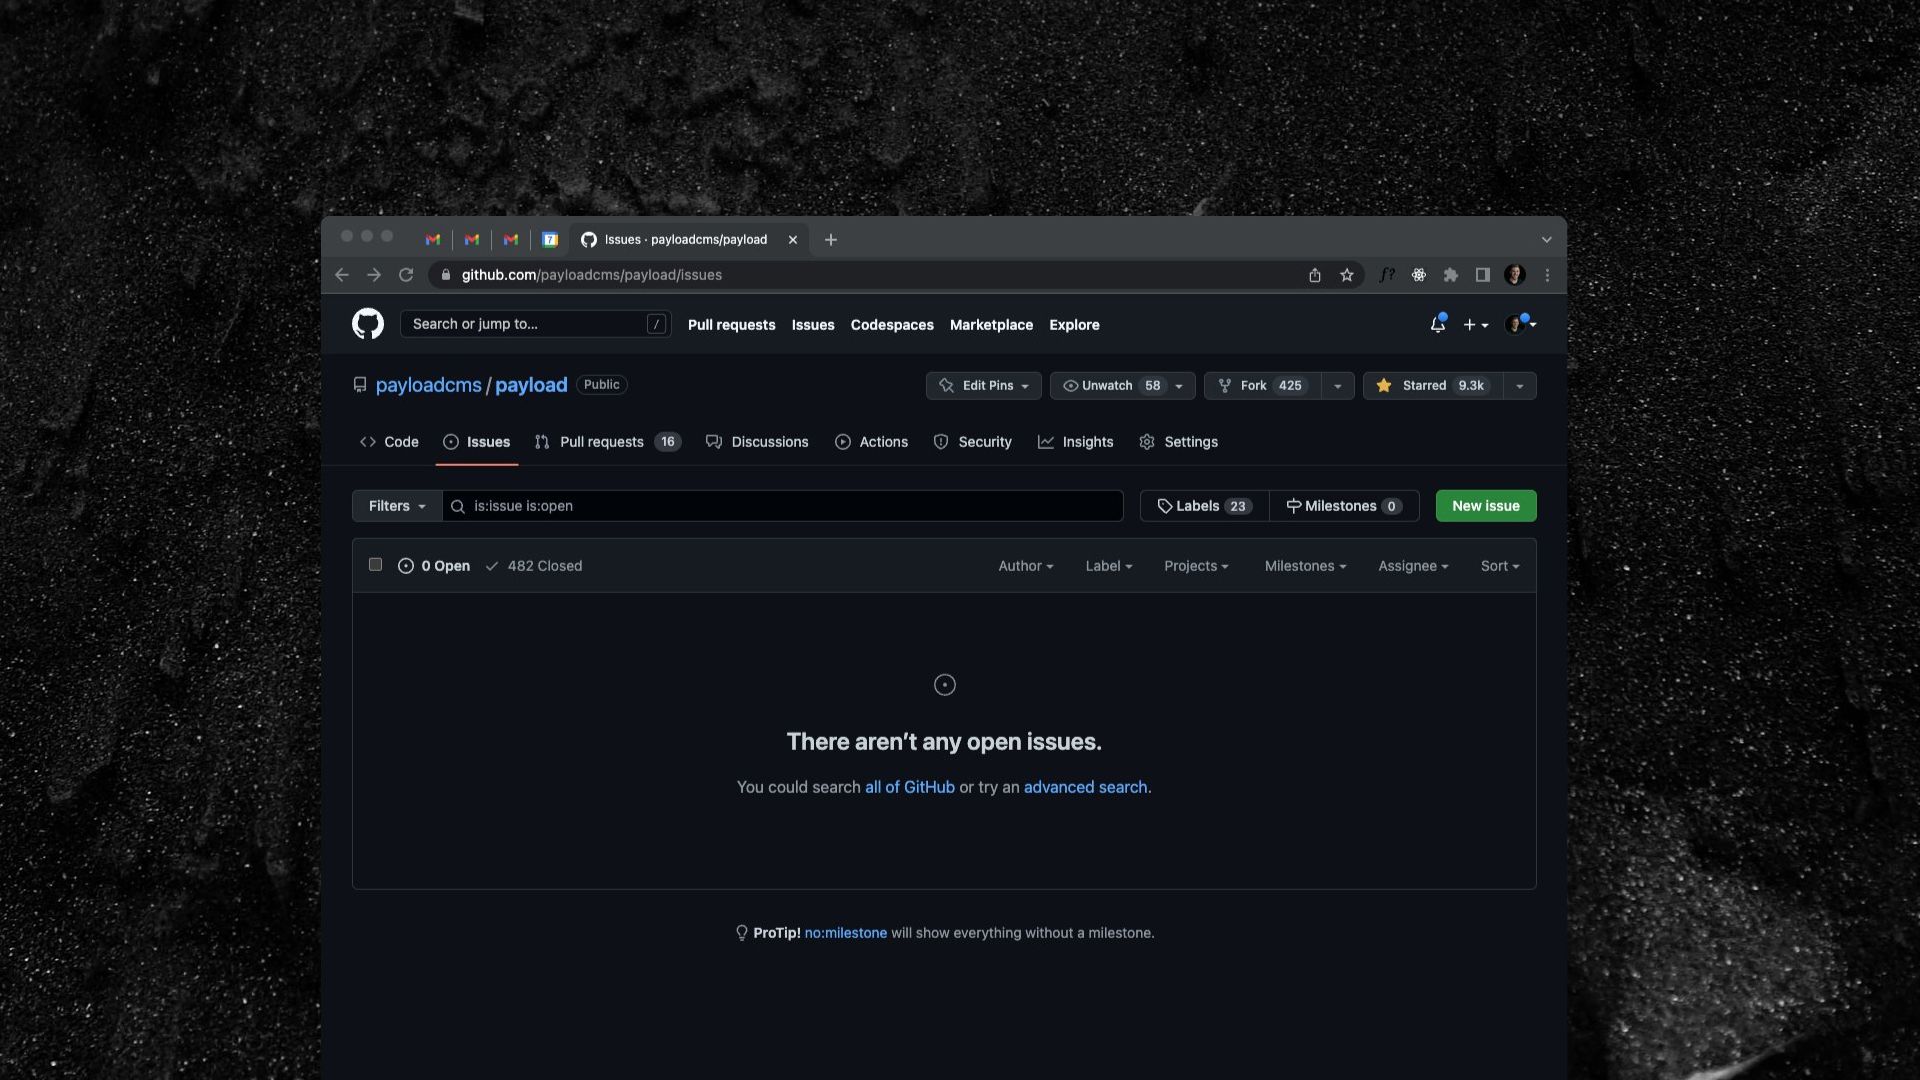
Task: Show the 482 Closed issues
Action: (534, 566)
